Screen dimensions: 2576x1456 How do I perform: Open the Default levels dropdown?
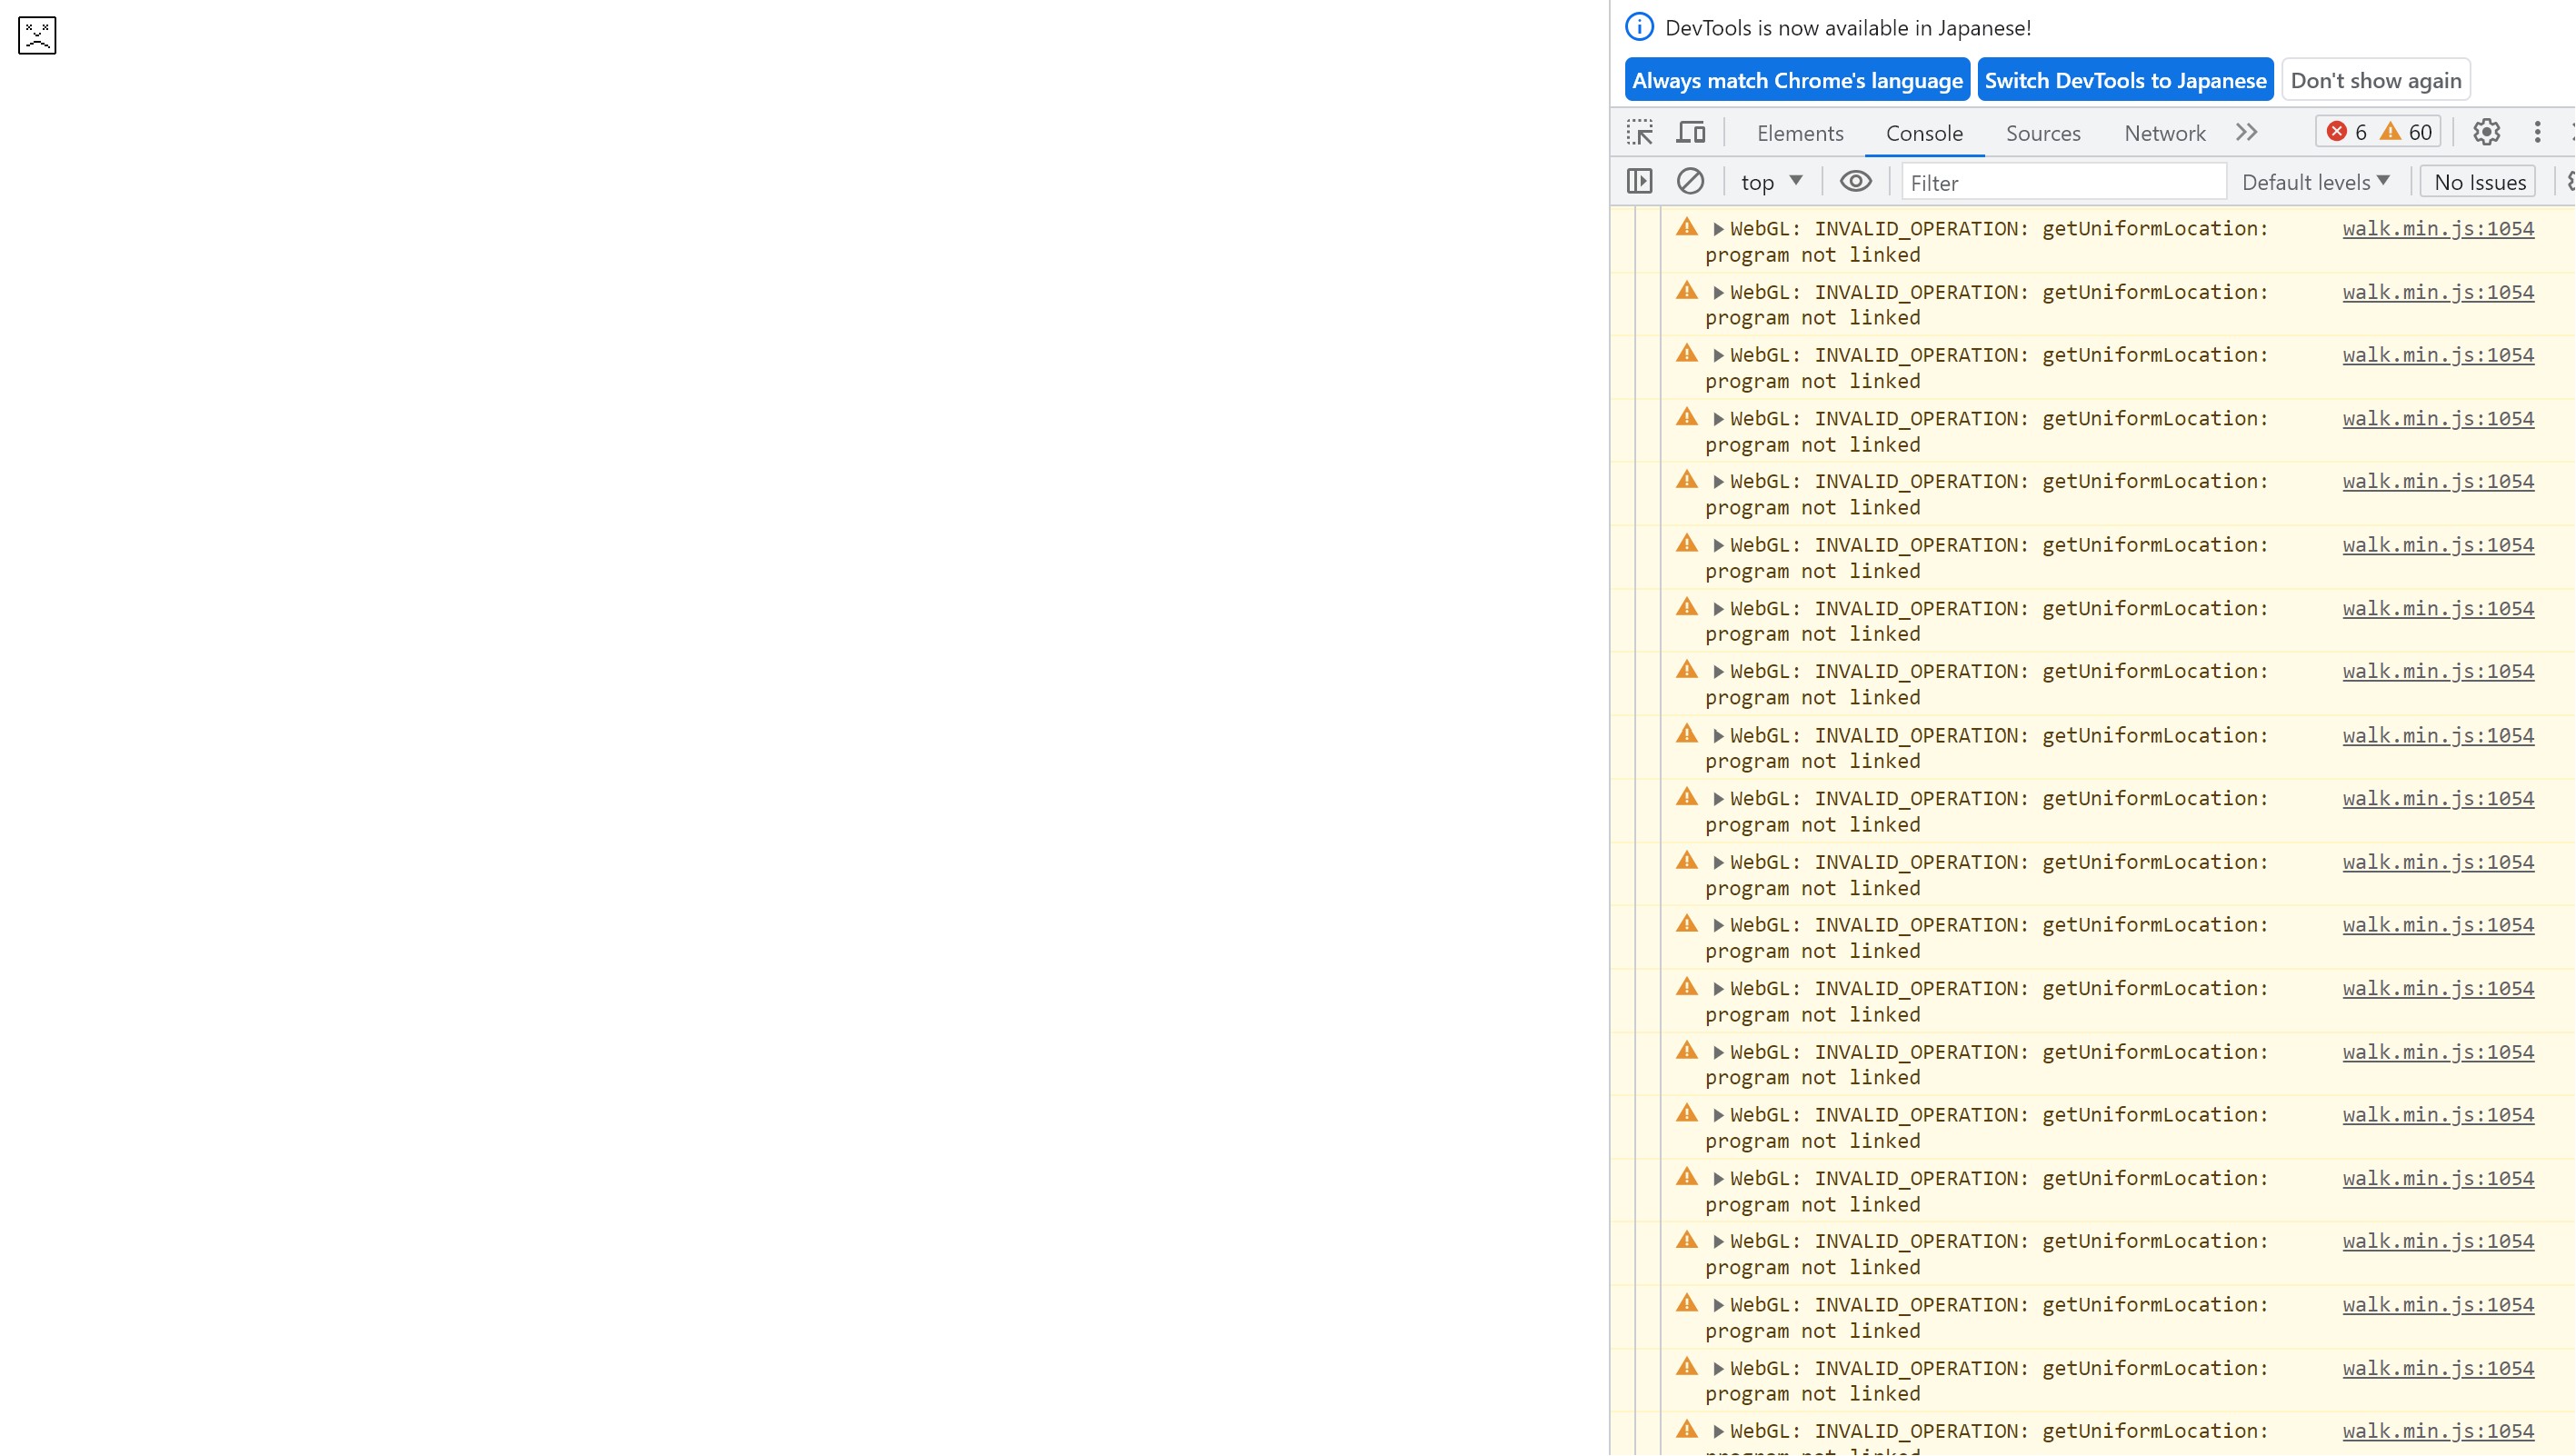(2316, 182)
